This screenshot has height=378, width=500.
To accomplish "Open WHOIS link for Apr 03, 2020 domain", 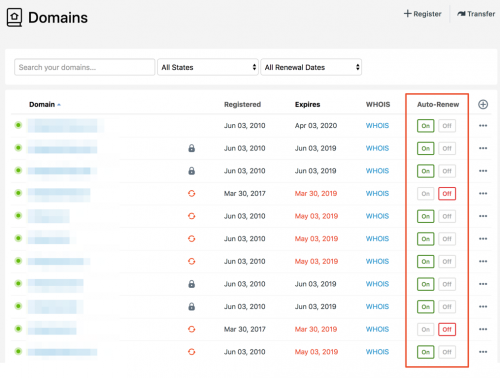I will pyautogui.click(x=377, y=126).
